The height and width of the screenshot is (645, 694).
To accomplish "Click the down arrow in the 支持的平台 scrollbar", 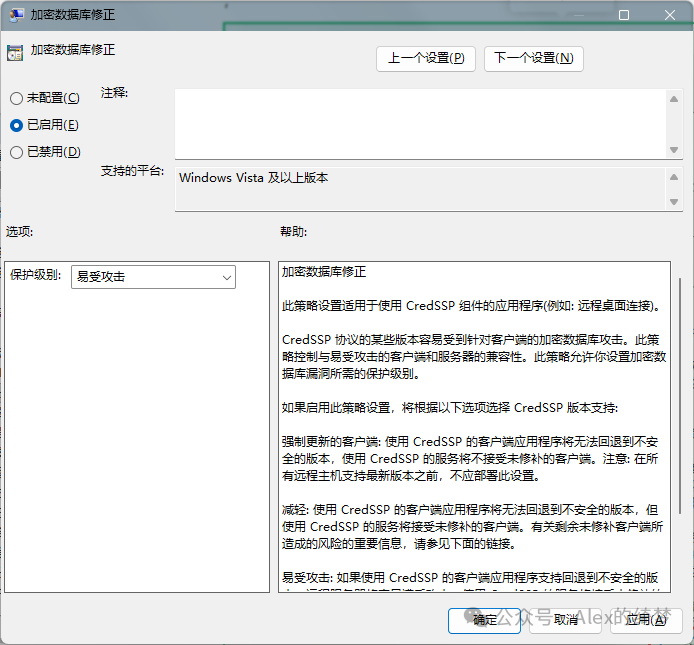I will [x=673, y=203].
